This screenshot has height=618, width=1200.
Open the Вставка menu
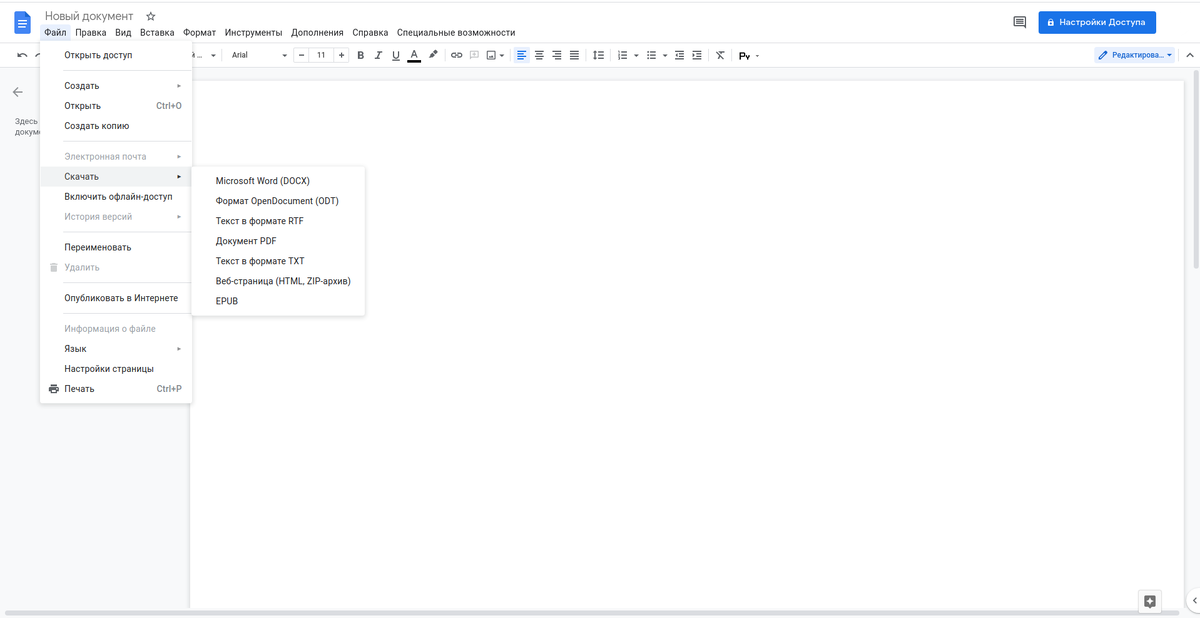pos(157,33)
